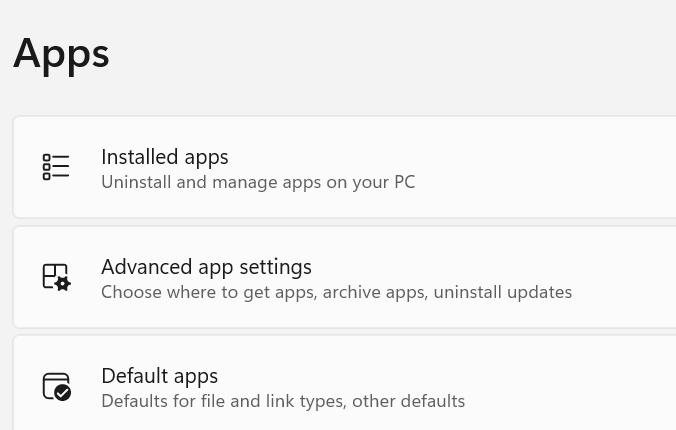
Task: Click the bullet squares of the Installed apps icon
Action: pyautogui.click(x=47, y=167)
